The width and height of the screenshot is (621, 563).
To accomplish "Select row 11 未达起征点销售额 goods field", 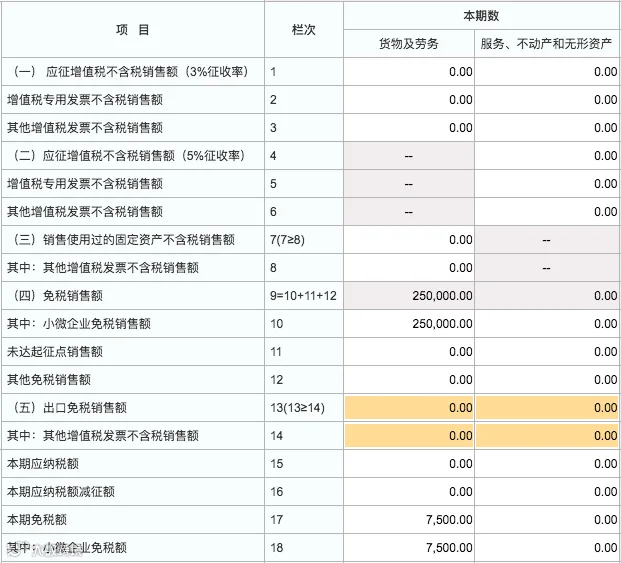I will pyautogui.click(x=409, y=352).
